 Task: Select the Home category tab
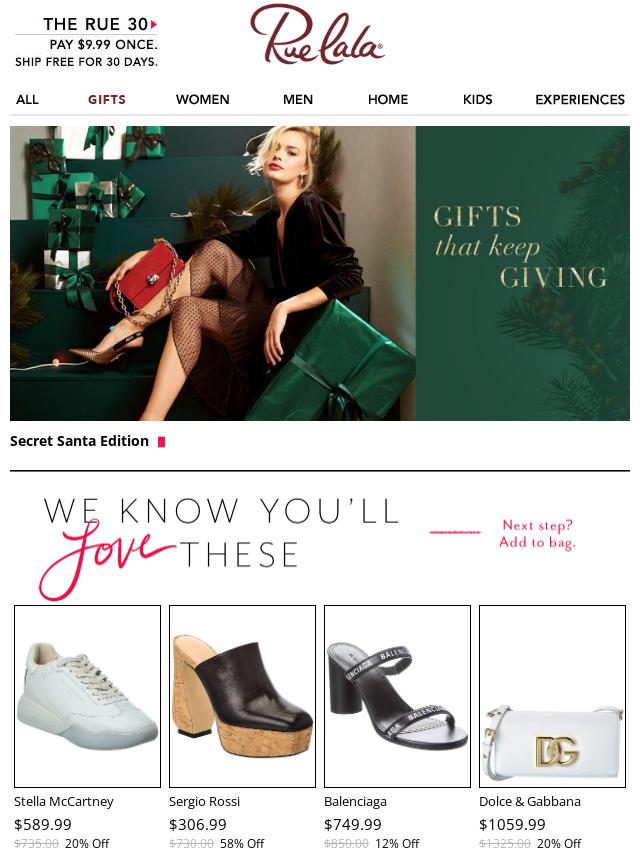[388, 100]
